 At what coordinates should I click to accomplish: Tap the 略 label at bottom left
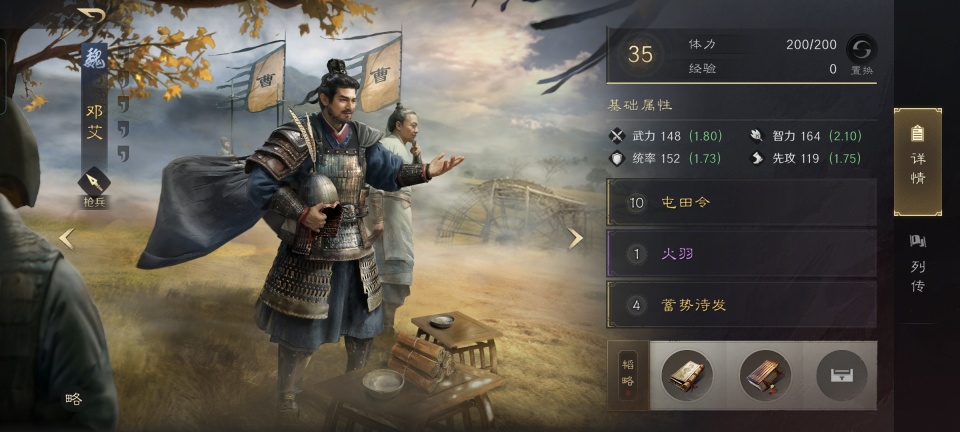(73, 399)
